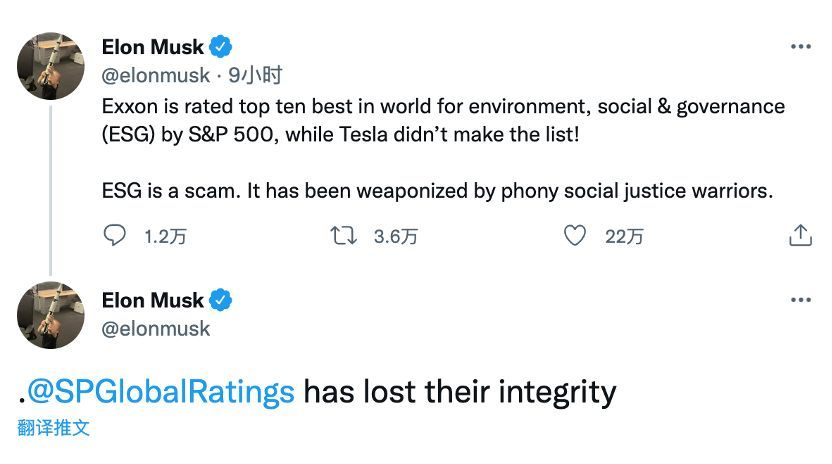Screen dimensions: 832x464
Task: Click verified badge beside first Elon Musk name
Action: 220,47
